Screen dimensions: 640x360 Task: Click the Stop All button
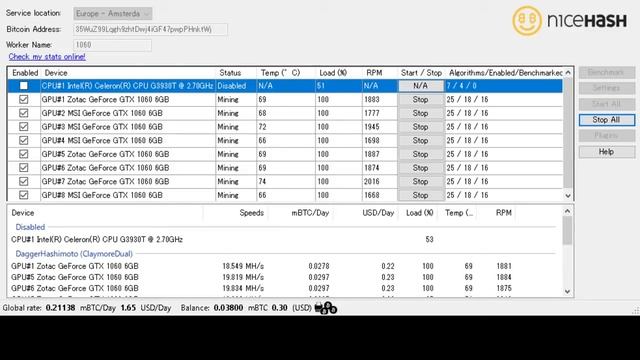[x=607, y=120]
